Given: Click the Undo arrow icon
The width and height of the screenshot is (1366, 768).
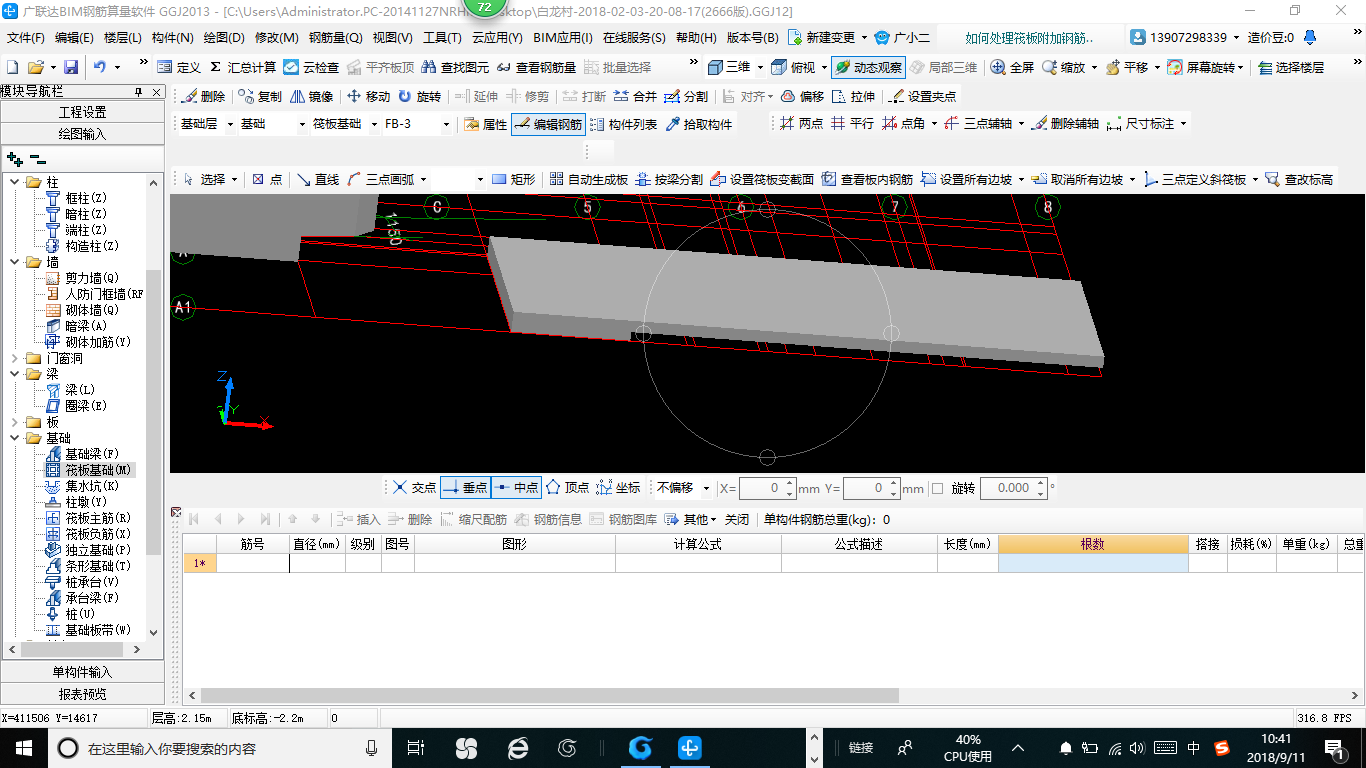Looking at the screenshot, I should (x=100, y=67).
